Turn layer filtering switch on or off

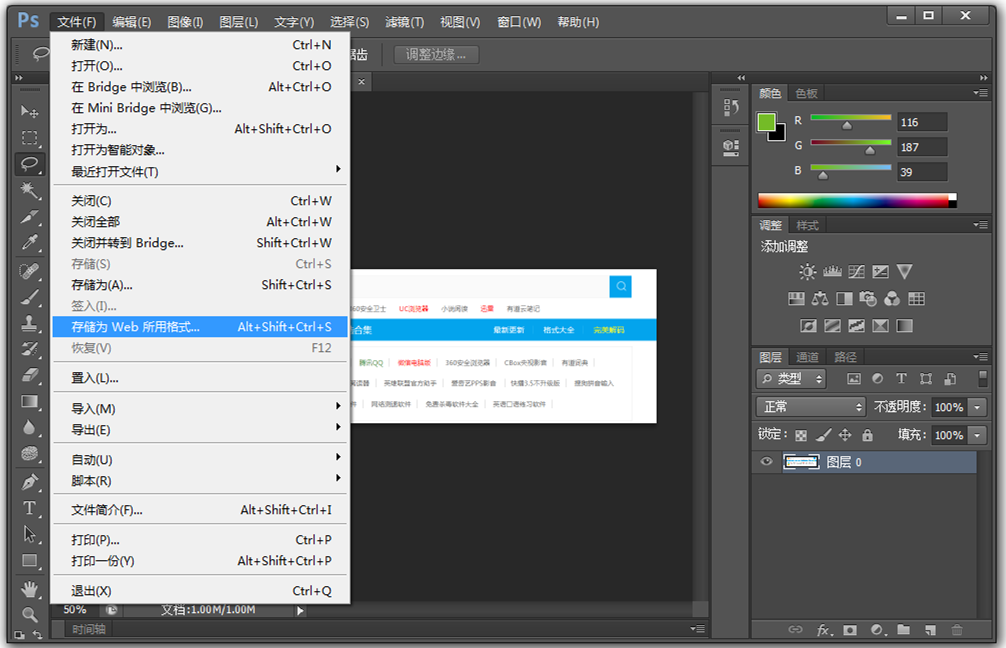pos(982,379)
